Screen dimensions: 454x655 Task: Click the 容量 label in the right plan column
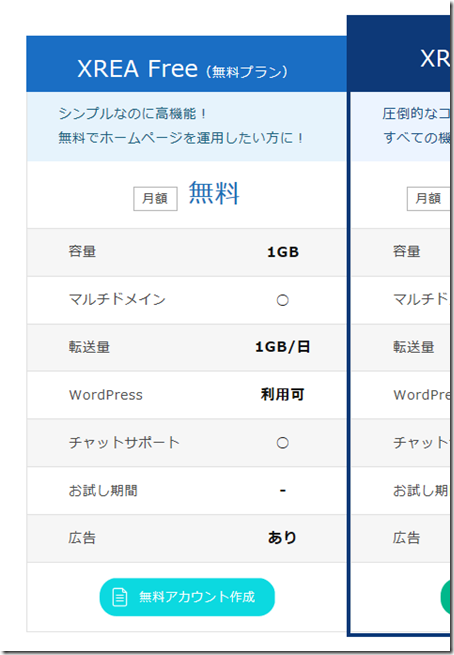(407, 251)
